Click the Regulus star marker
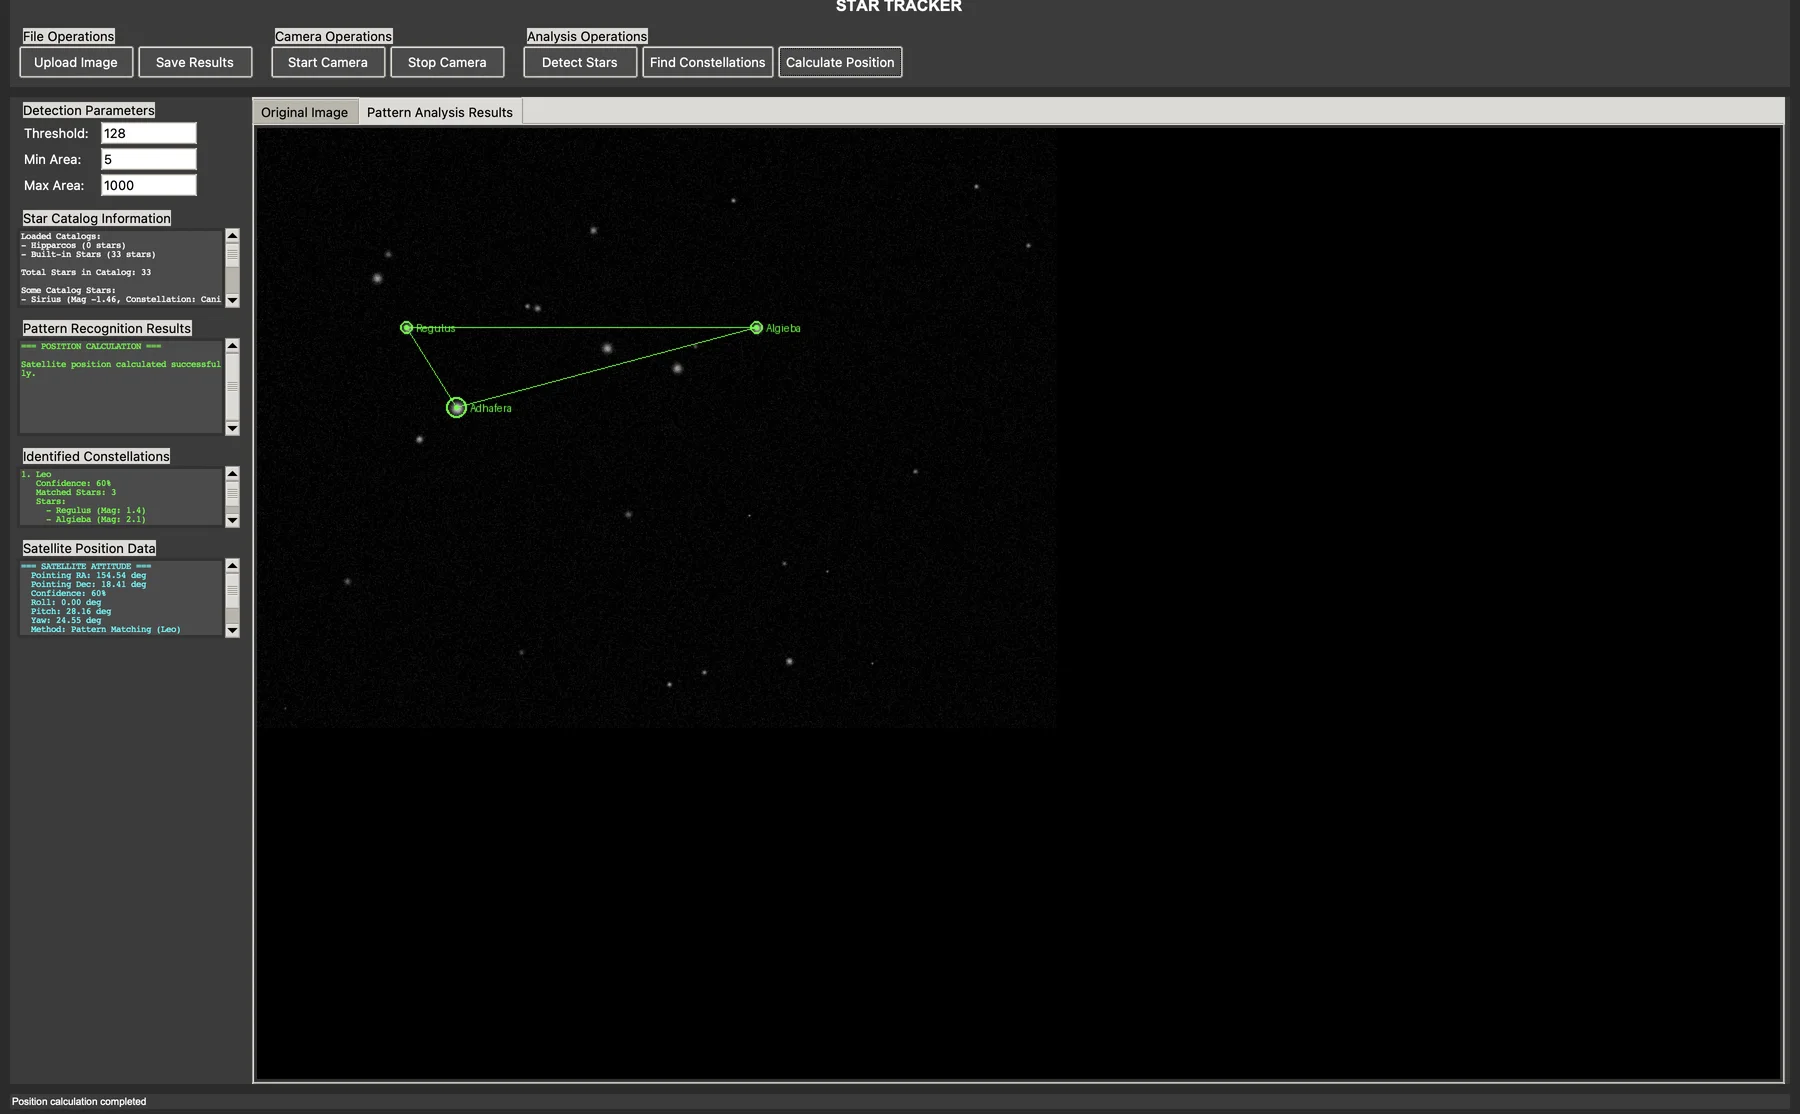This screenshot has width=1800, height=1114. 406,328
